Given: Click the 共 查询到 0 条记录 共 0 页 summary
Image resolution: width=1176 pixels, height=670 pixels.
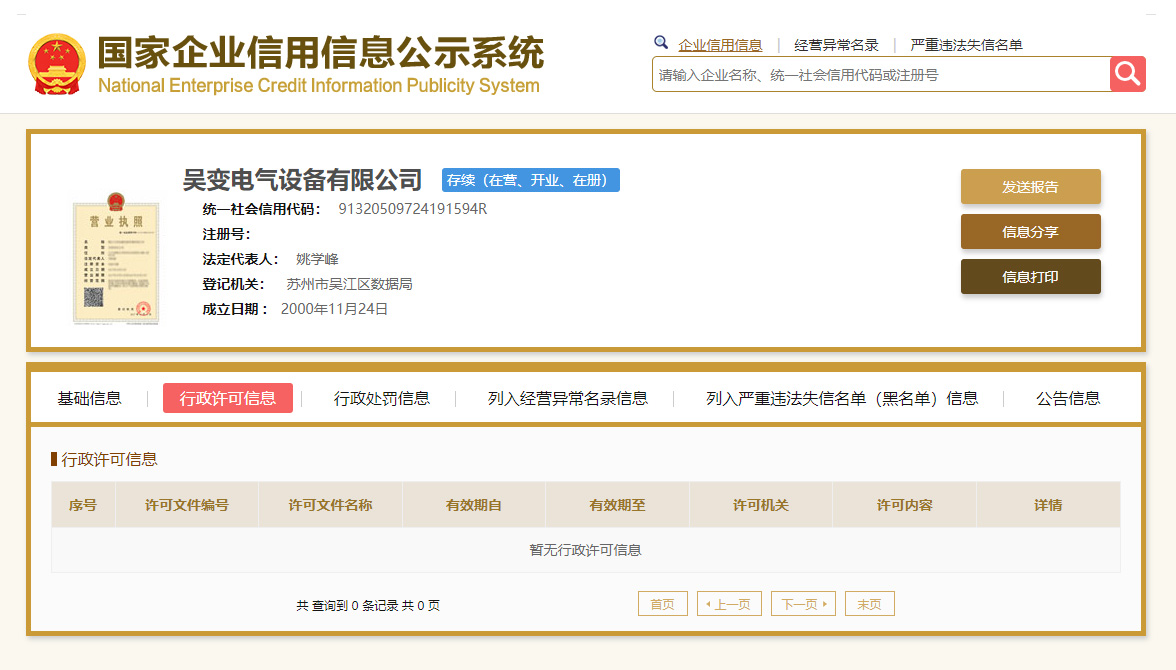Looking at the screenshot, I should pyautogui.click(x=368, y=605).
